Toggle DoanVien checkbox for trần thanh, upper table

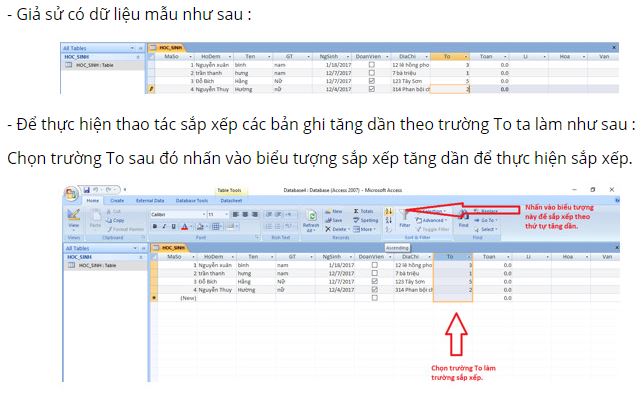point(372,73)
